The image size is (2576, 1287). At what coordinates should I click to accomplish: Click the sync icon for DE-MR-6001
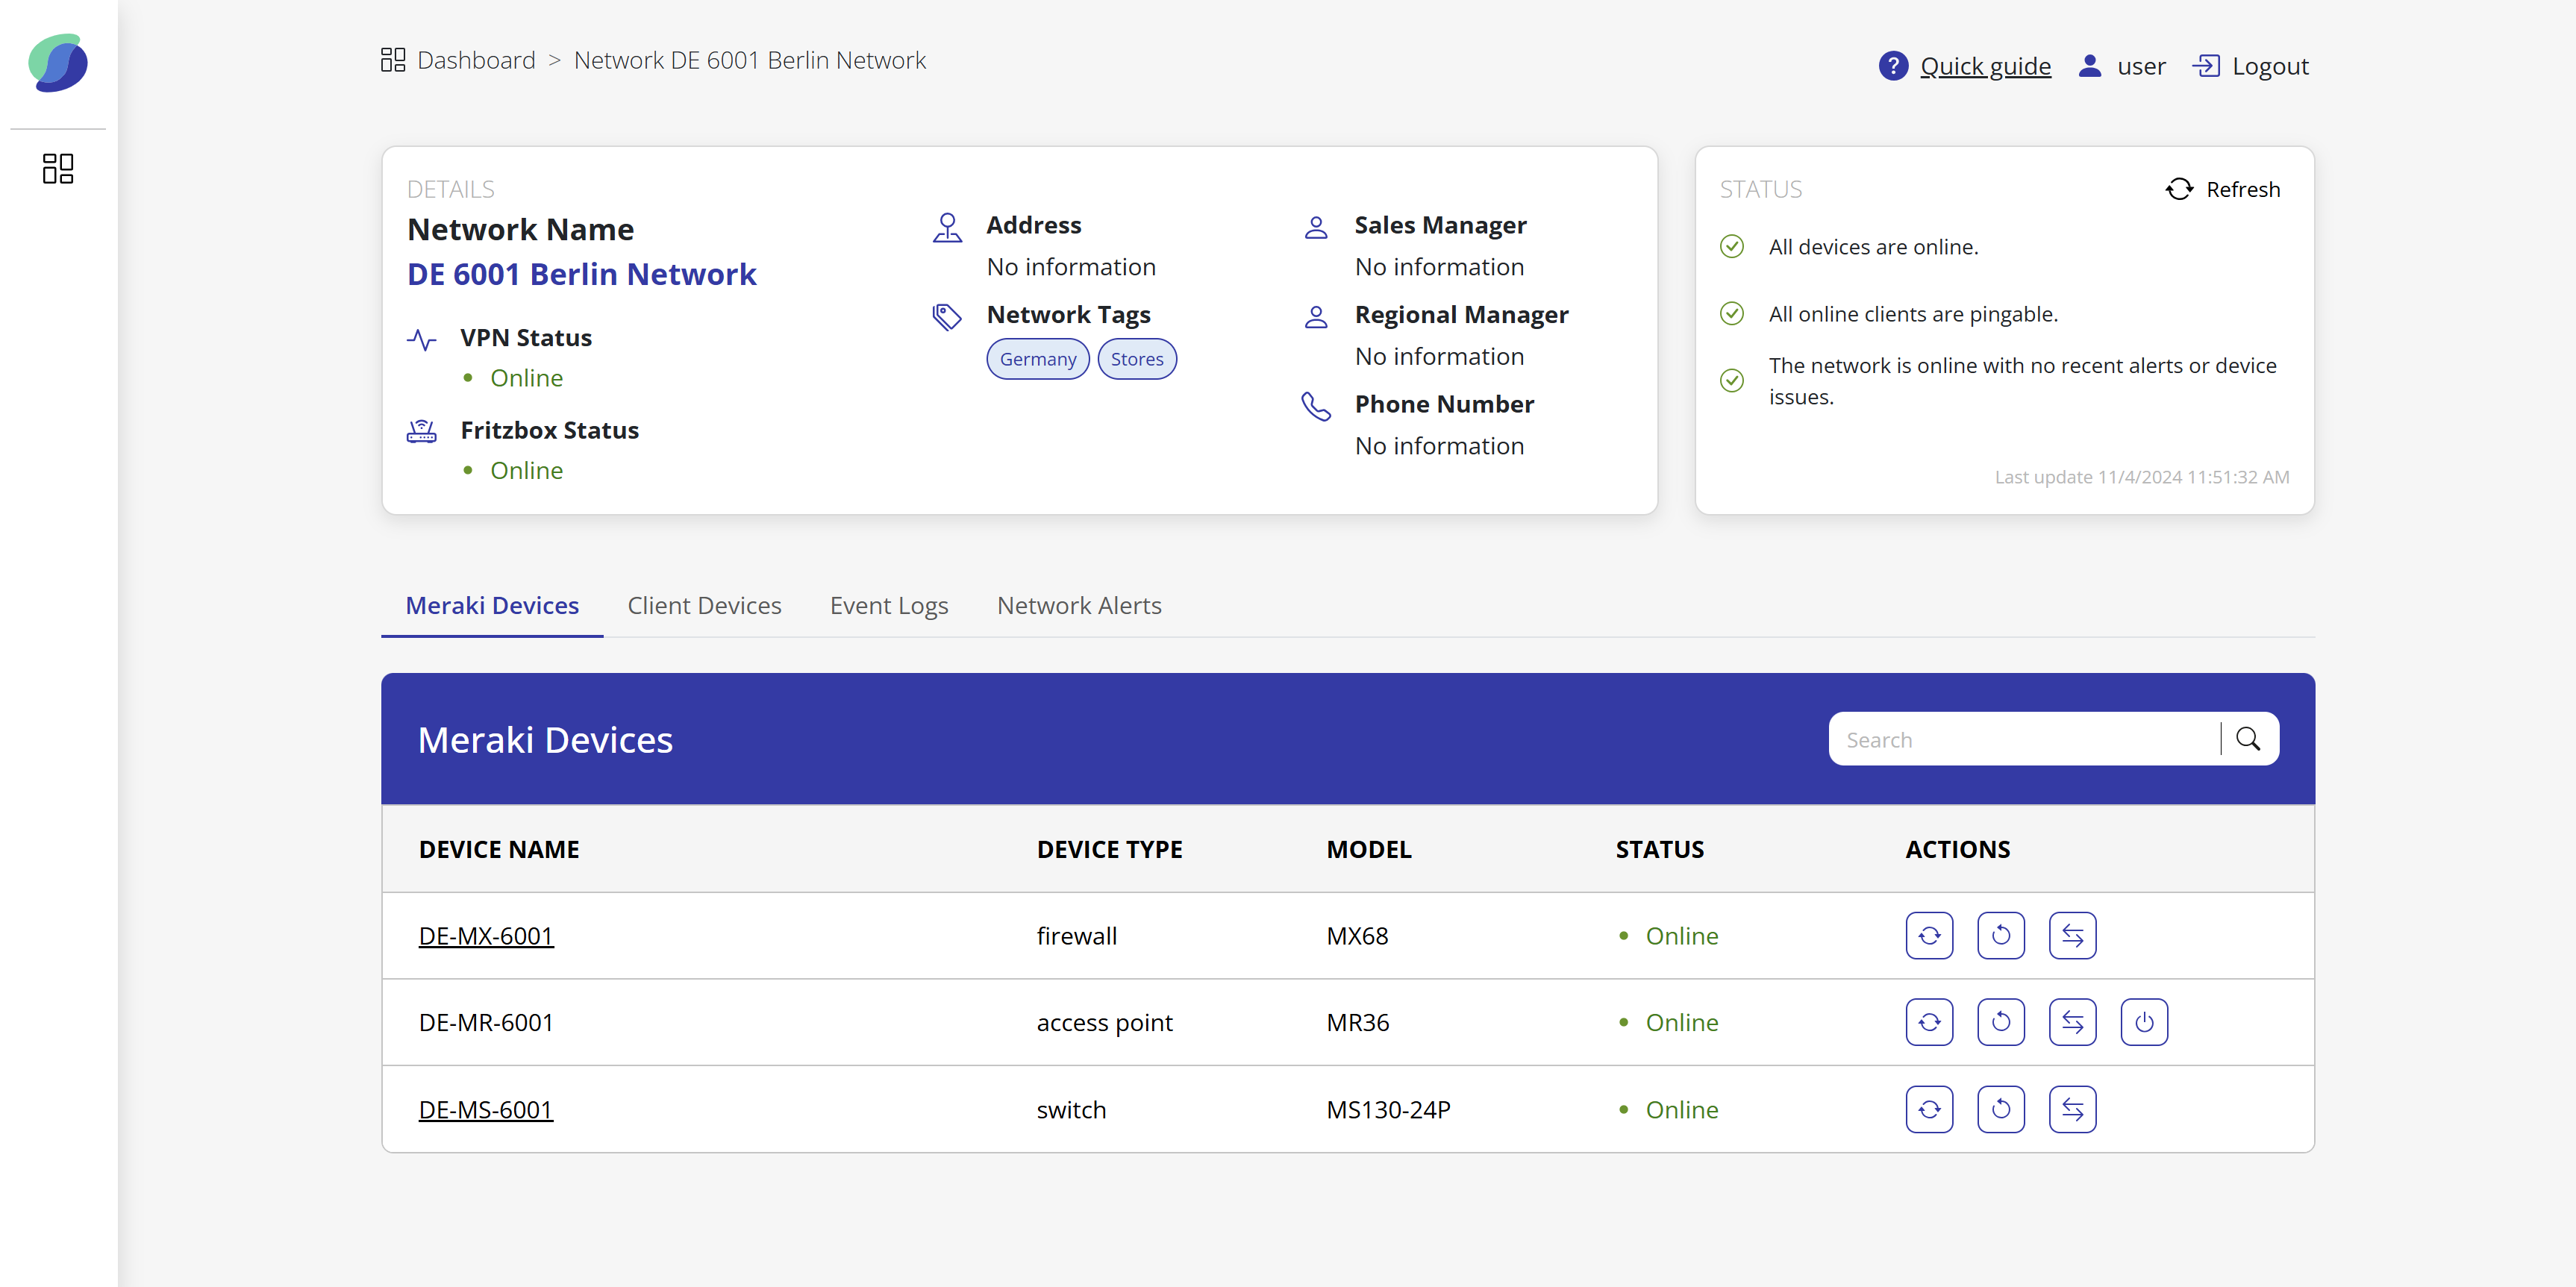click(1929, 1022)
